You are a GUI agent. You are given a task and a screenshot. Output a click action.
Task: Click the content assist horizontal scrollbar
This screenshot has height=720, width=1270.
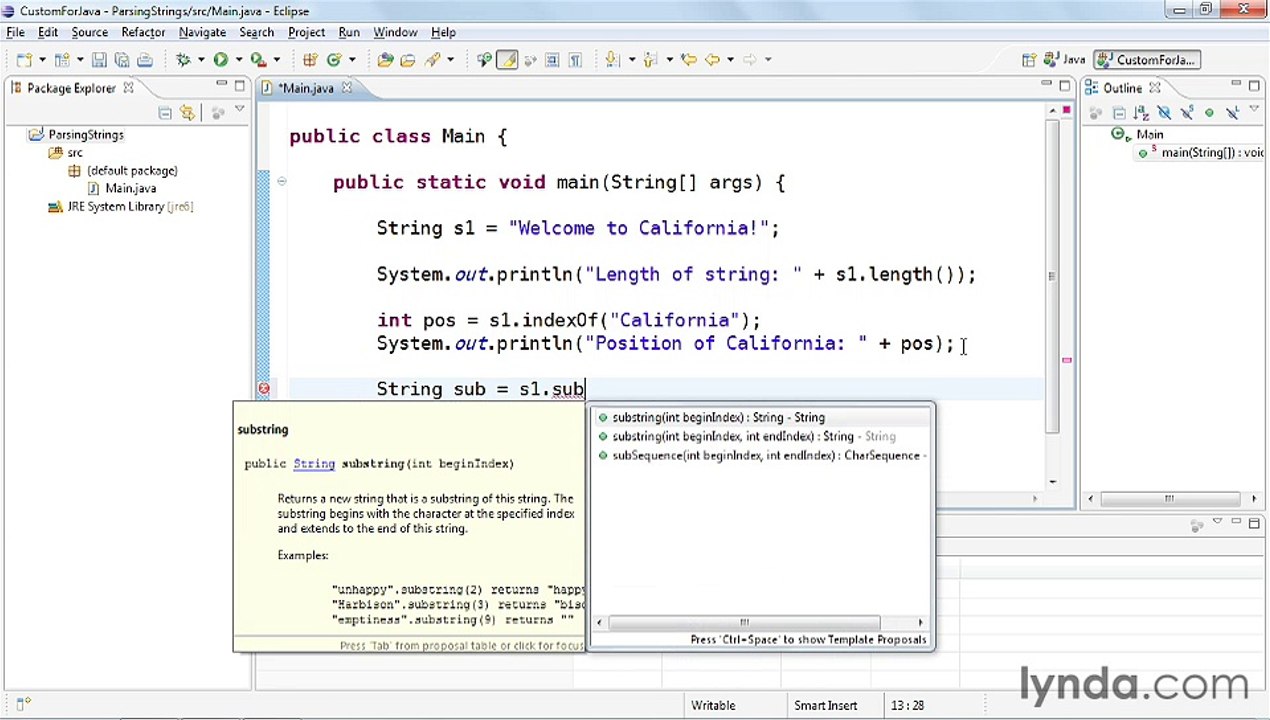(x=744, y=622)
